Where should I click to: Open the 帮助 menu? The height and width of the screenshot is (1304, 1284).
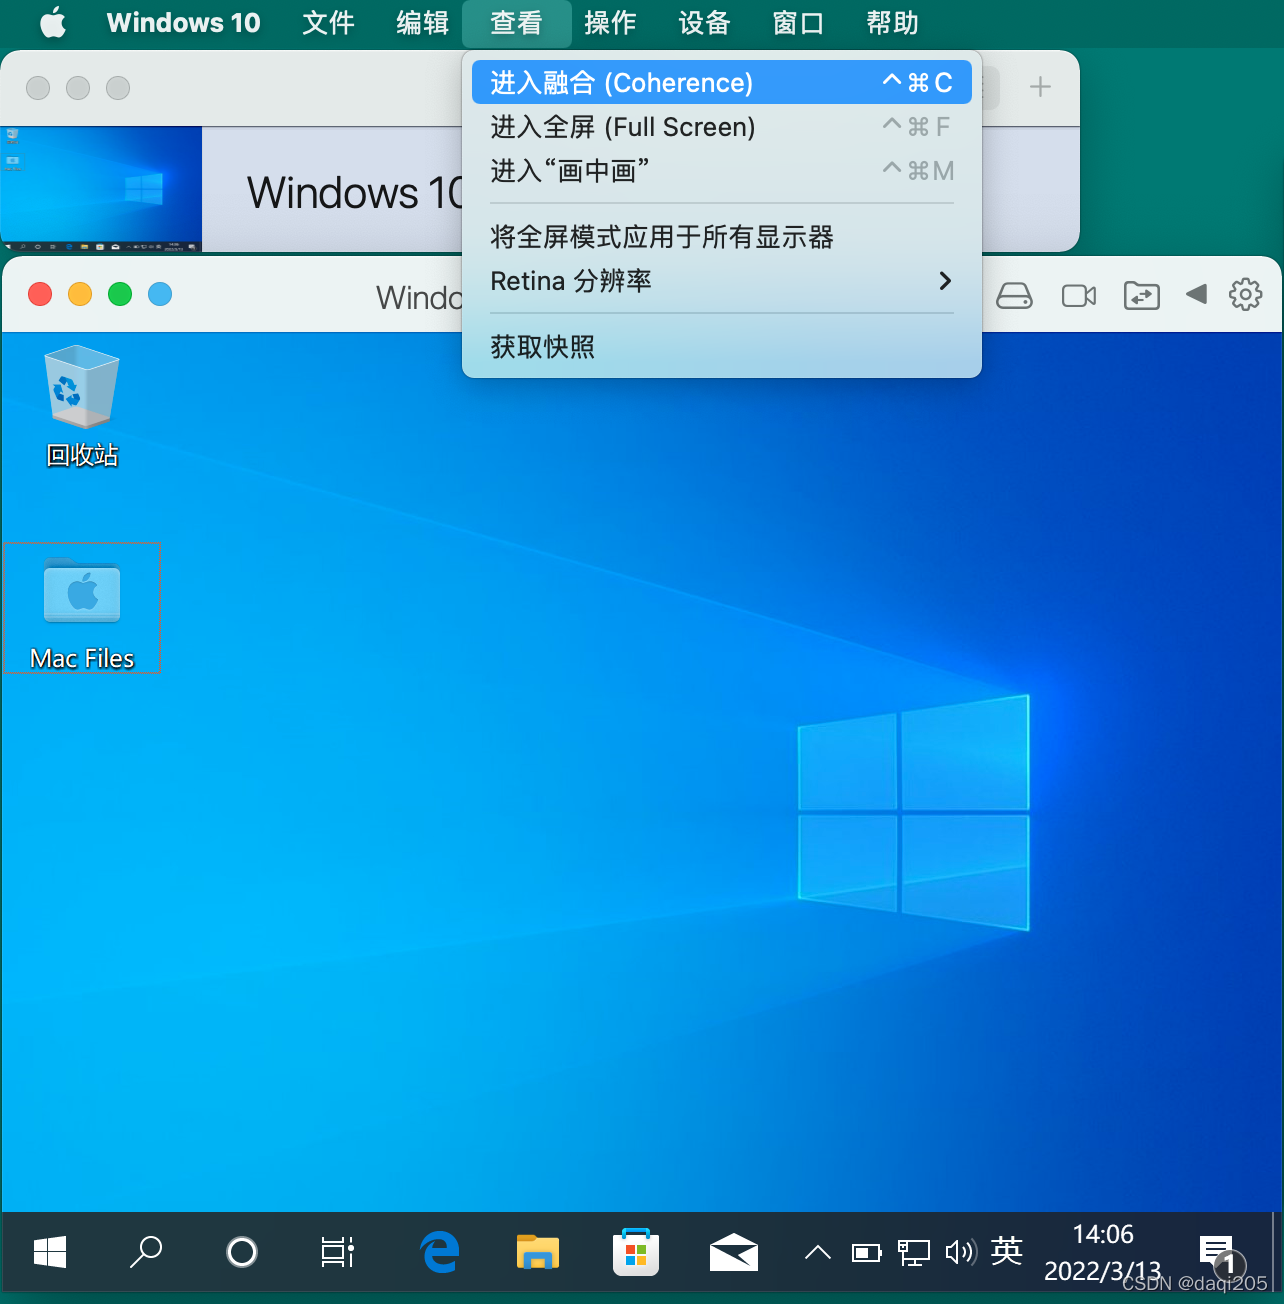coord(892,22)
